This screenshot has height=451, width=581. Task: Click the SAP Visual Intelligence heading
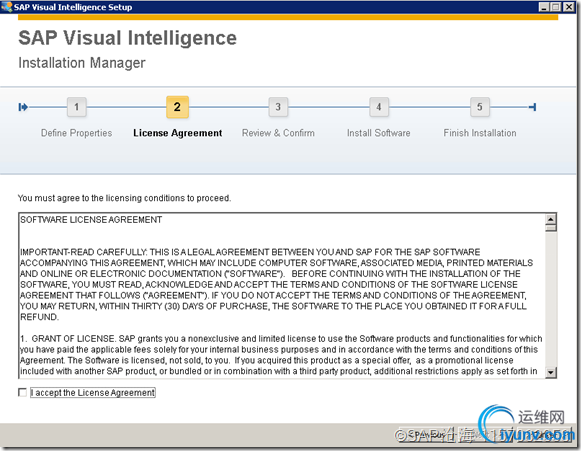pyautogui.click(x=127, y=38)
